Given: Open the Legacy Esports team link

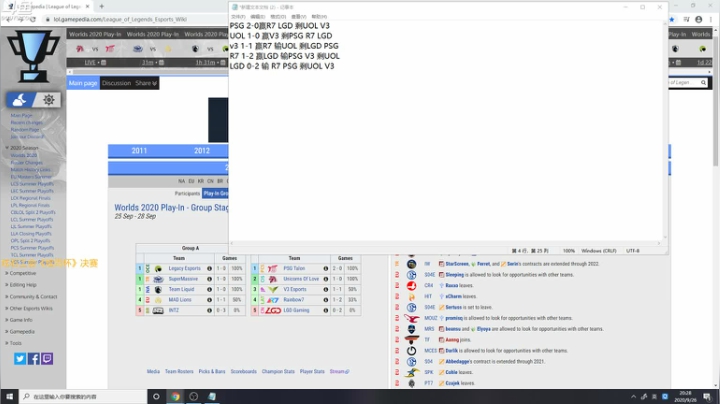Looking at the screenshot, I should pyautogui.click(x=185, y=269).
